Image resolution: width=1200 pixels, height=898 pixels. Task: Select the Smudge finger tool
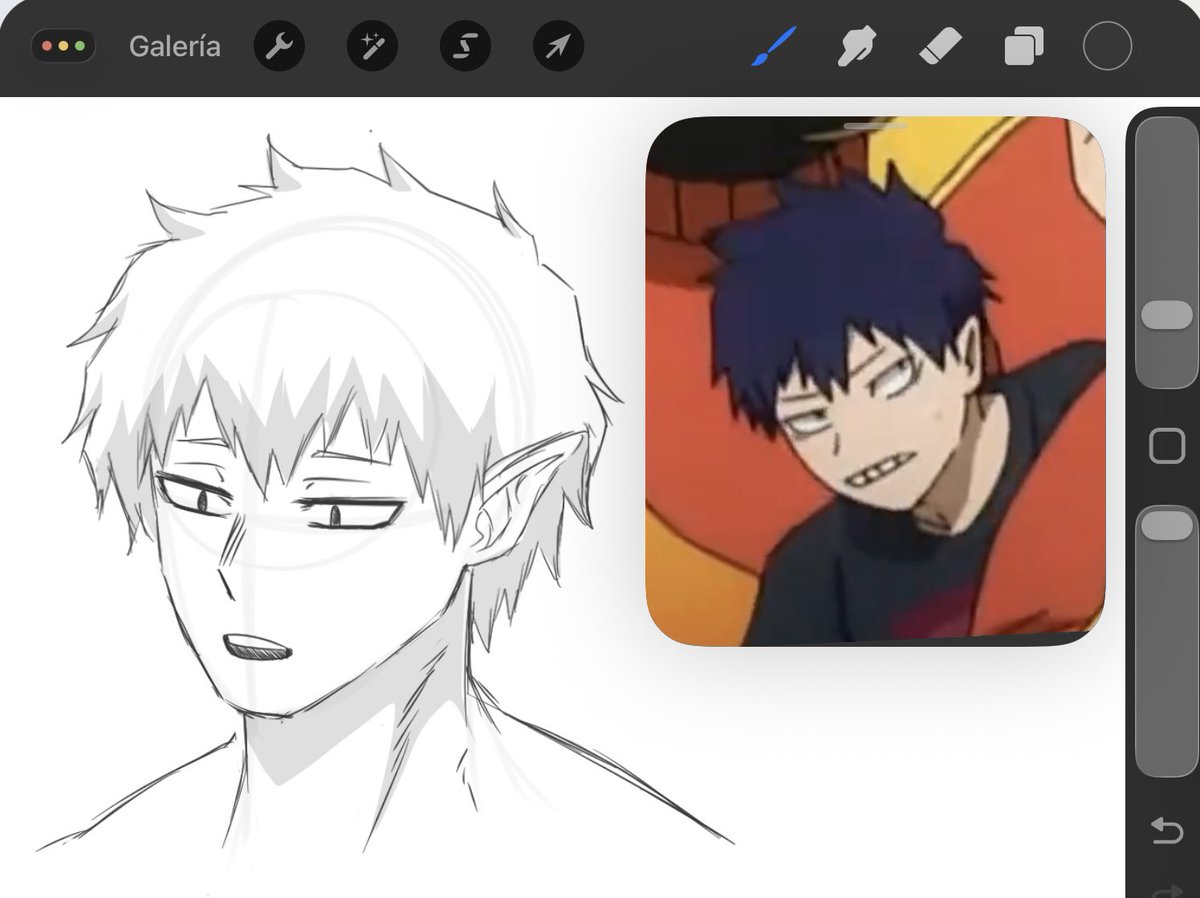[x=856, y=46]
